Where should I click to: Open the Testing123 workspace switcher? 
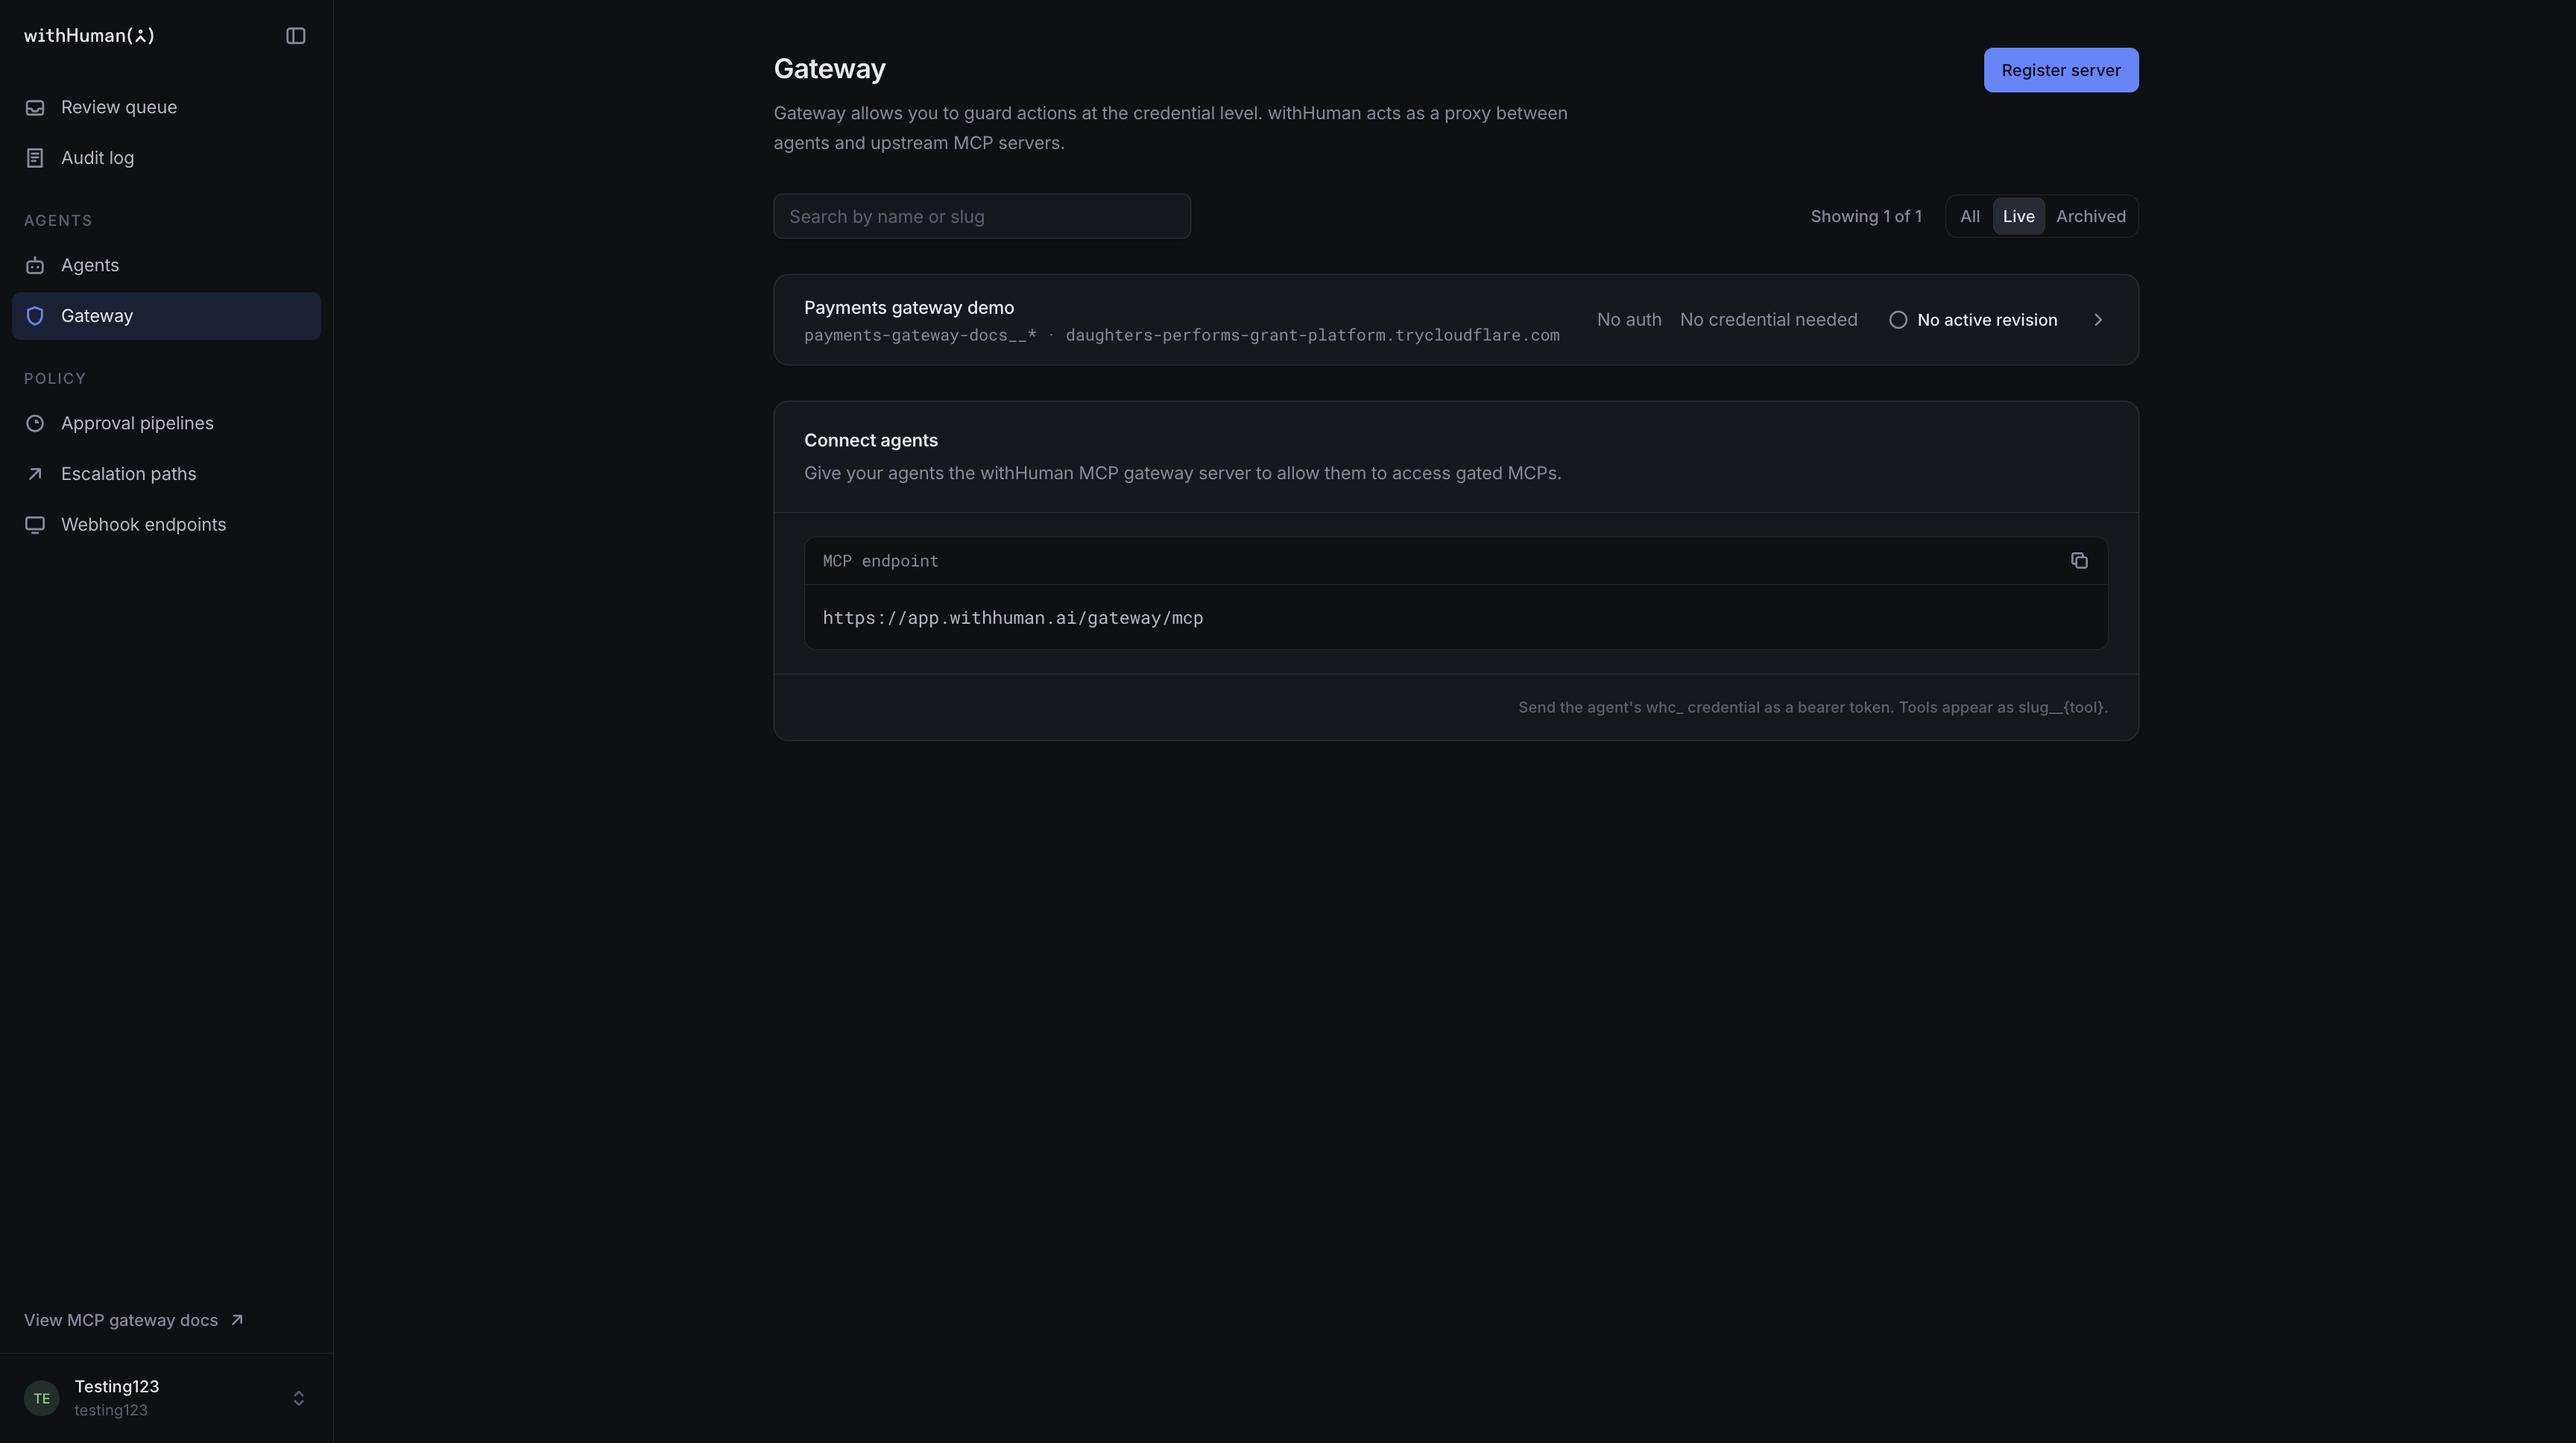tap(166, 1398)
